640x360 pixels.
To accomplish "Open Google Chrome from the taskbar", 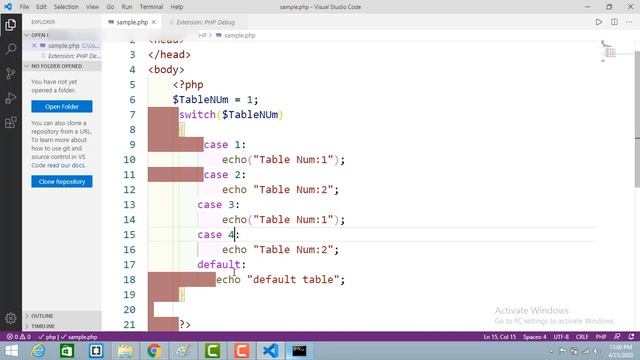I will pyautogui.click(x=154, y=351).
